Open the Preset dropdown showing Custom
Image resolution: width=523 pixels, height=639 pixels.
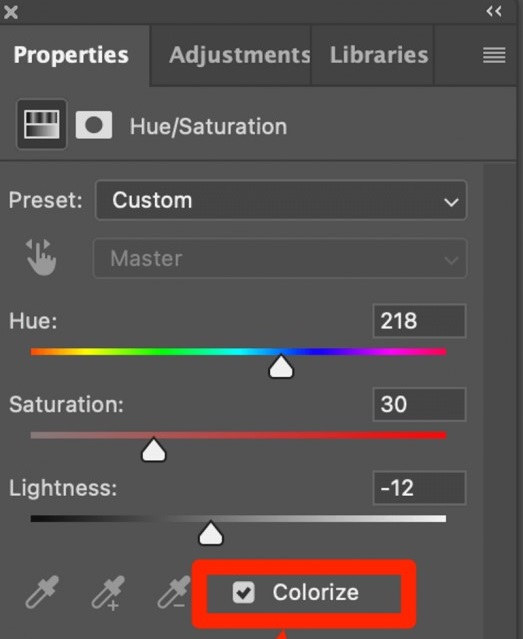click(281, 200)
